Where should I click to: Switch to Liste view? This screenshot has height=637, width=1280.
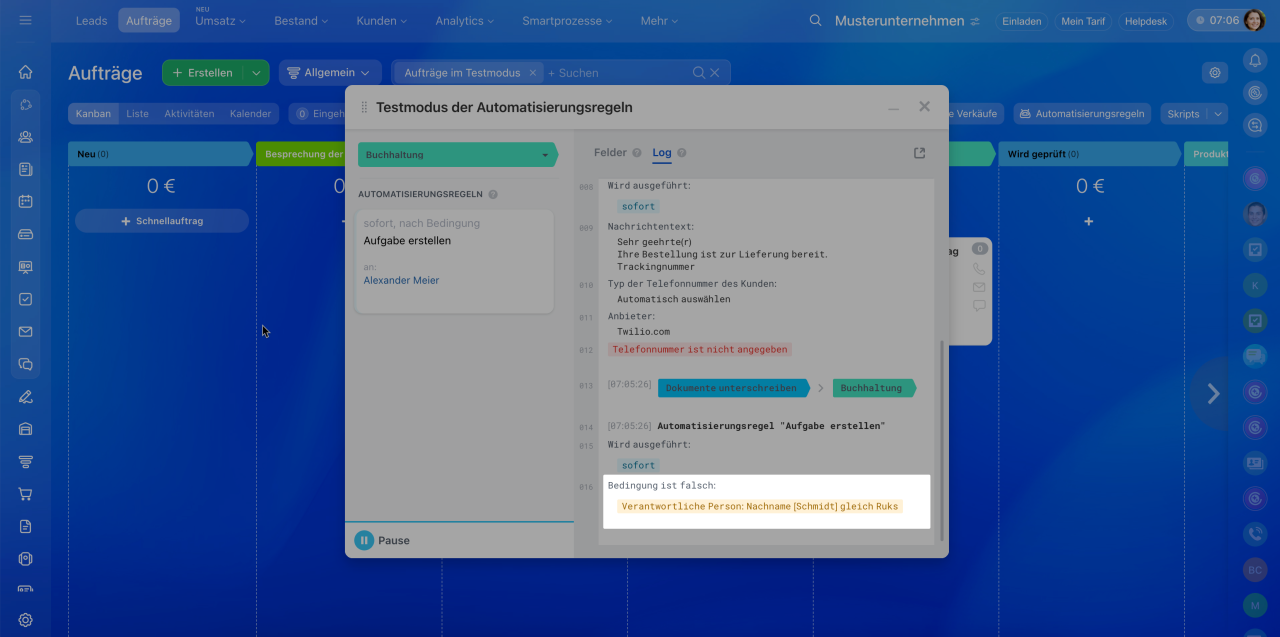click(137, 114)
